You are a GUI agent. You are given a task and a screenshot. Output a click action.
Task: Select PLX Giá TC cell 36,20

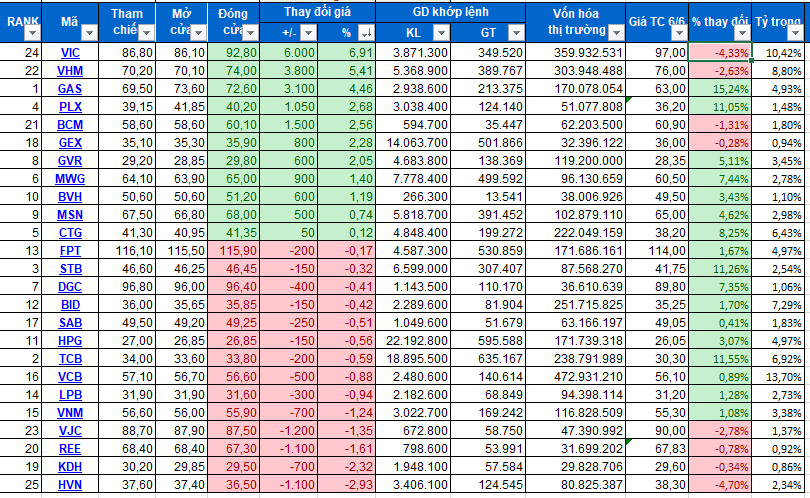coord(657,107)
